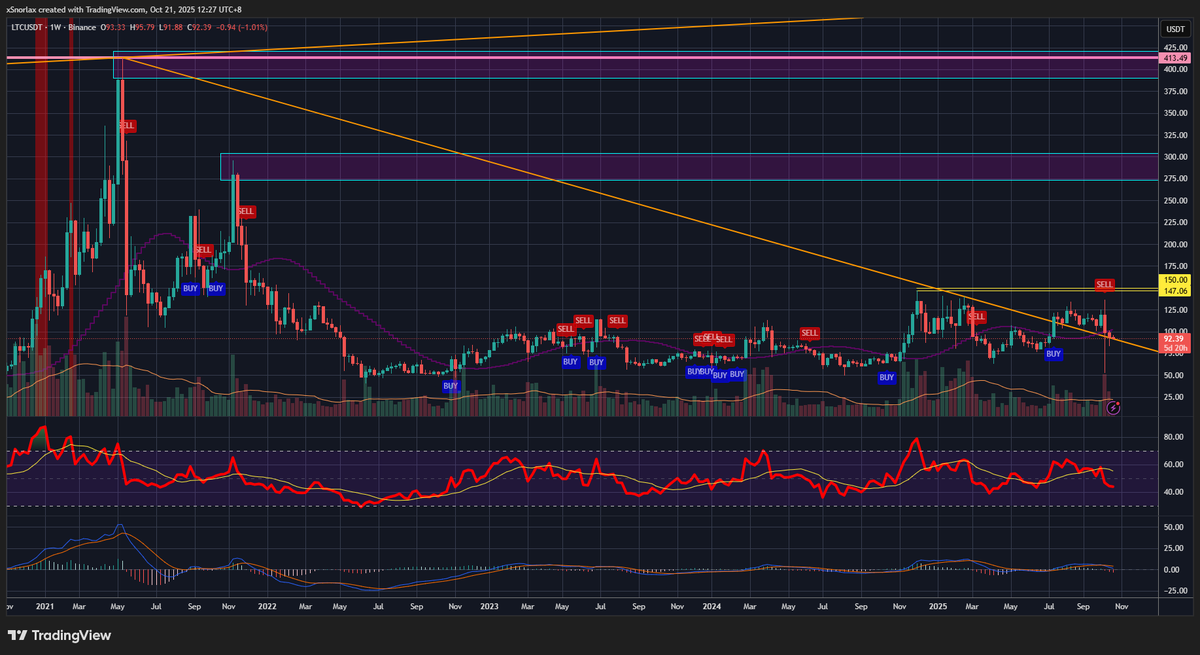Viewport: 1200px width, 655px height.
Task: Click the BUY marker near July 2025
Action: [1053, 353]
